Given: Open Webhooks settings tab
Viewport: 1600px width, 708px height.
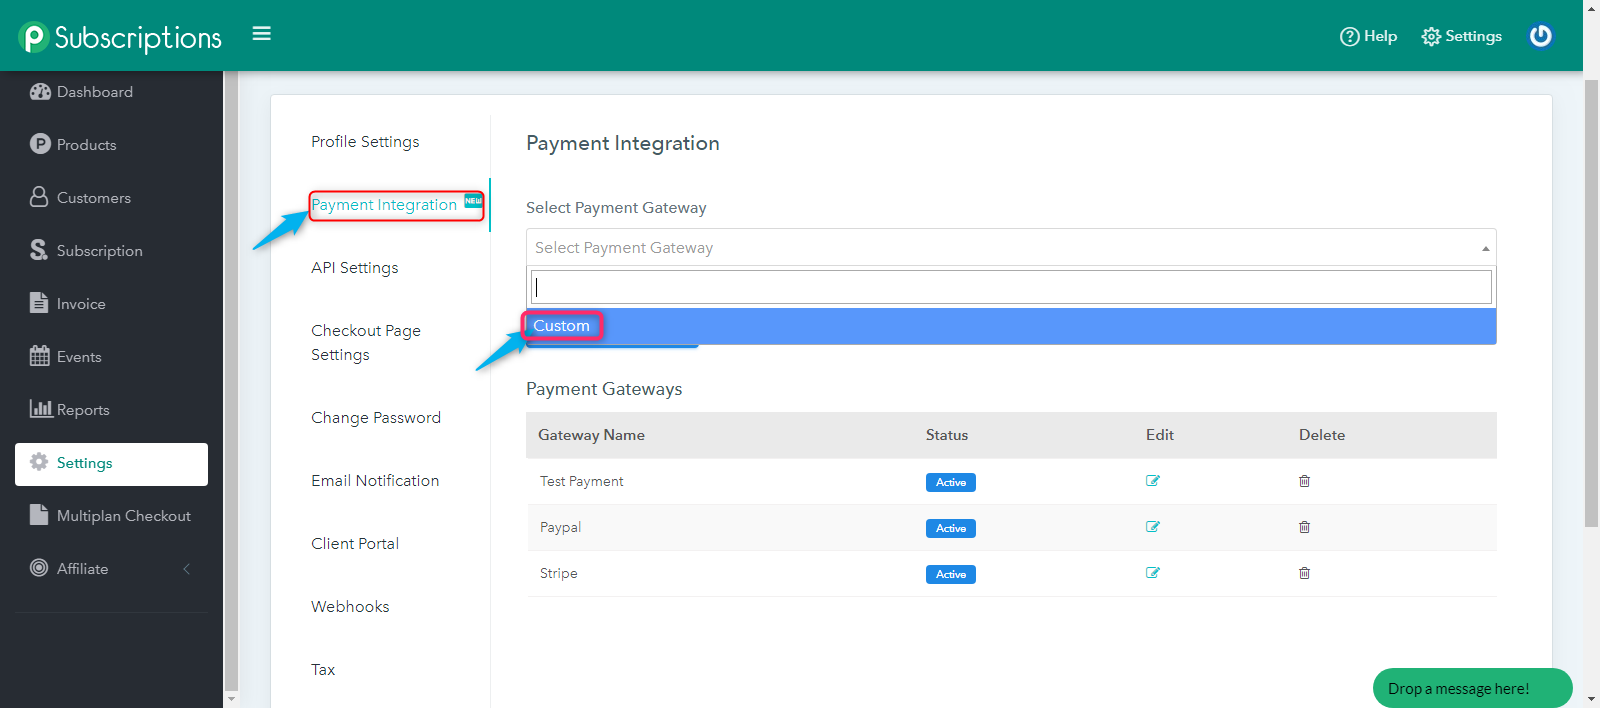Looking at the screenshot, I should pyautogui.click(x=350, y=607).
